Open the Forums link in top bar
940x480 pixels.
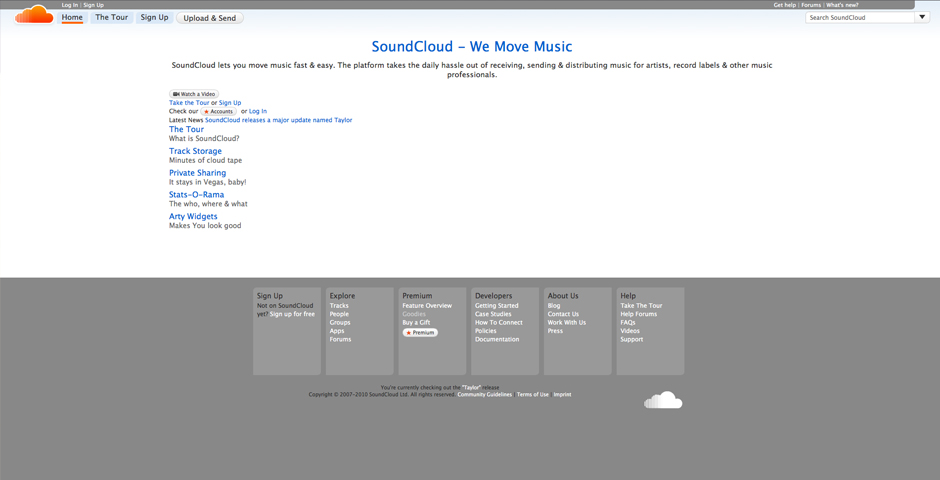point(811,5)
